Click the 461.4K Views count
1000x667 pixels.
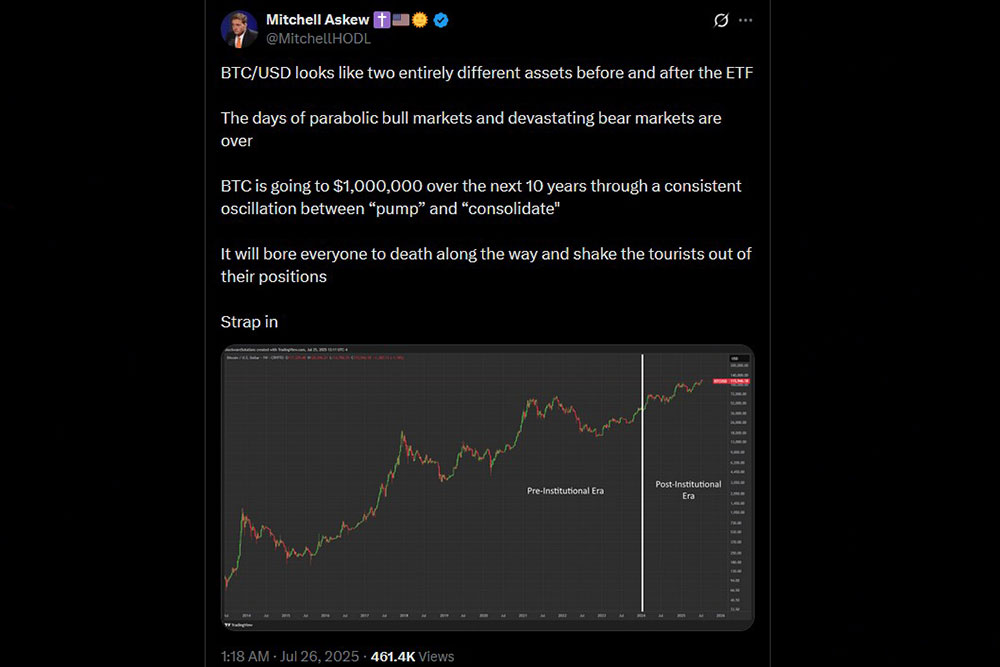[412, 656]
